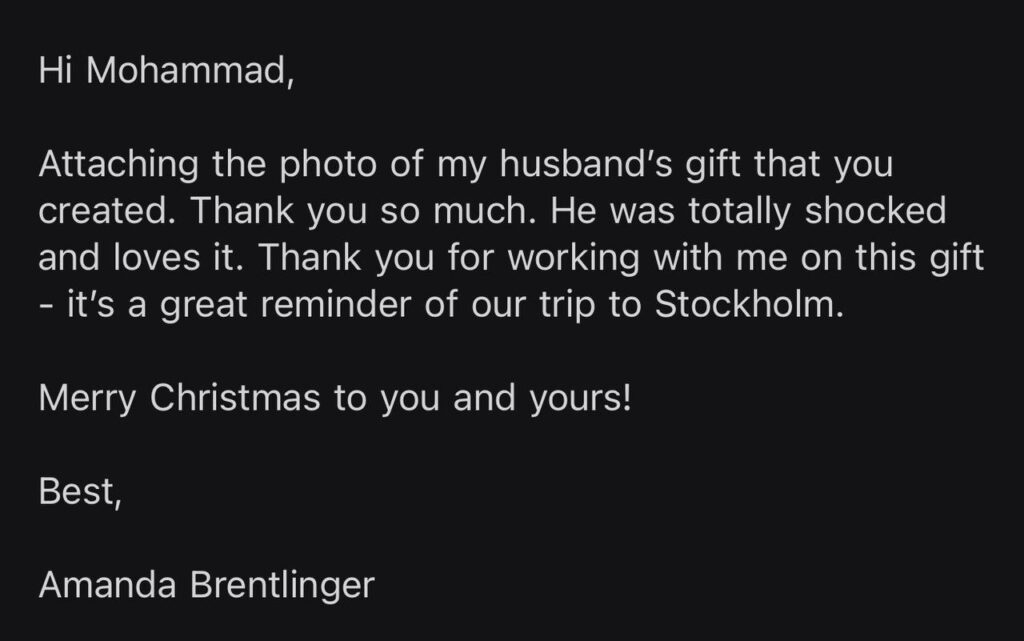This screenshot has height=641, width=1024.
Task: Click the first name "Amanda" in the signature
Action: point(106,585)
